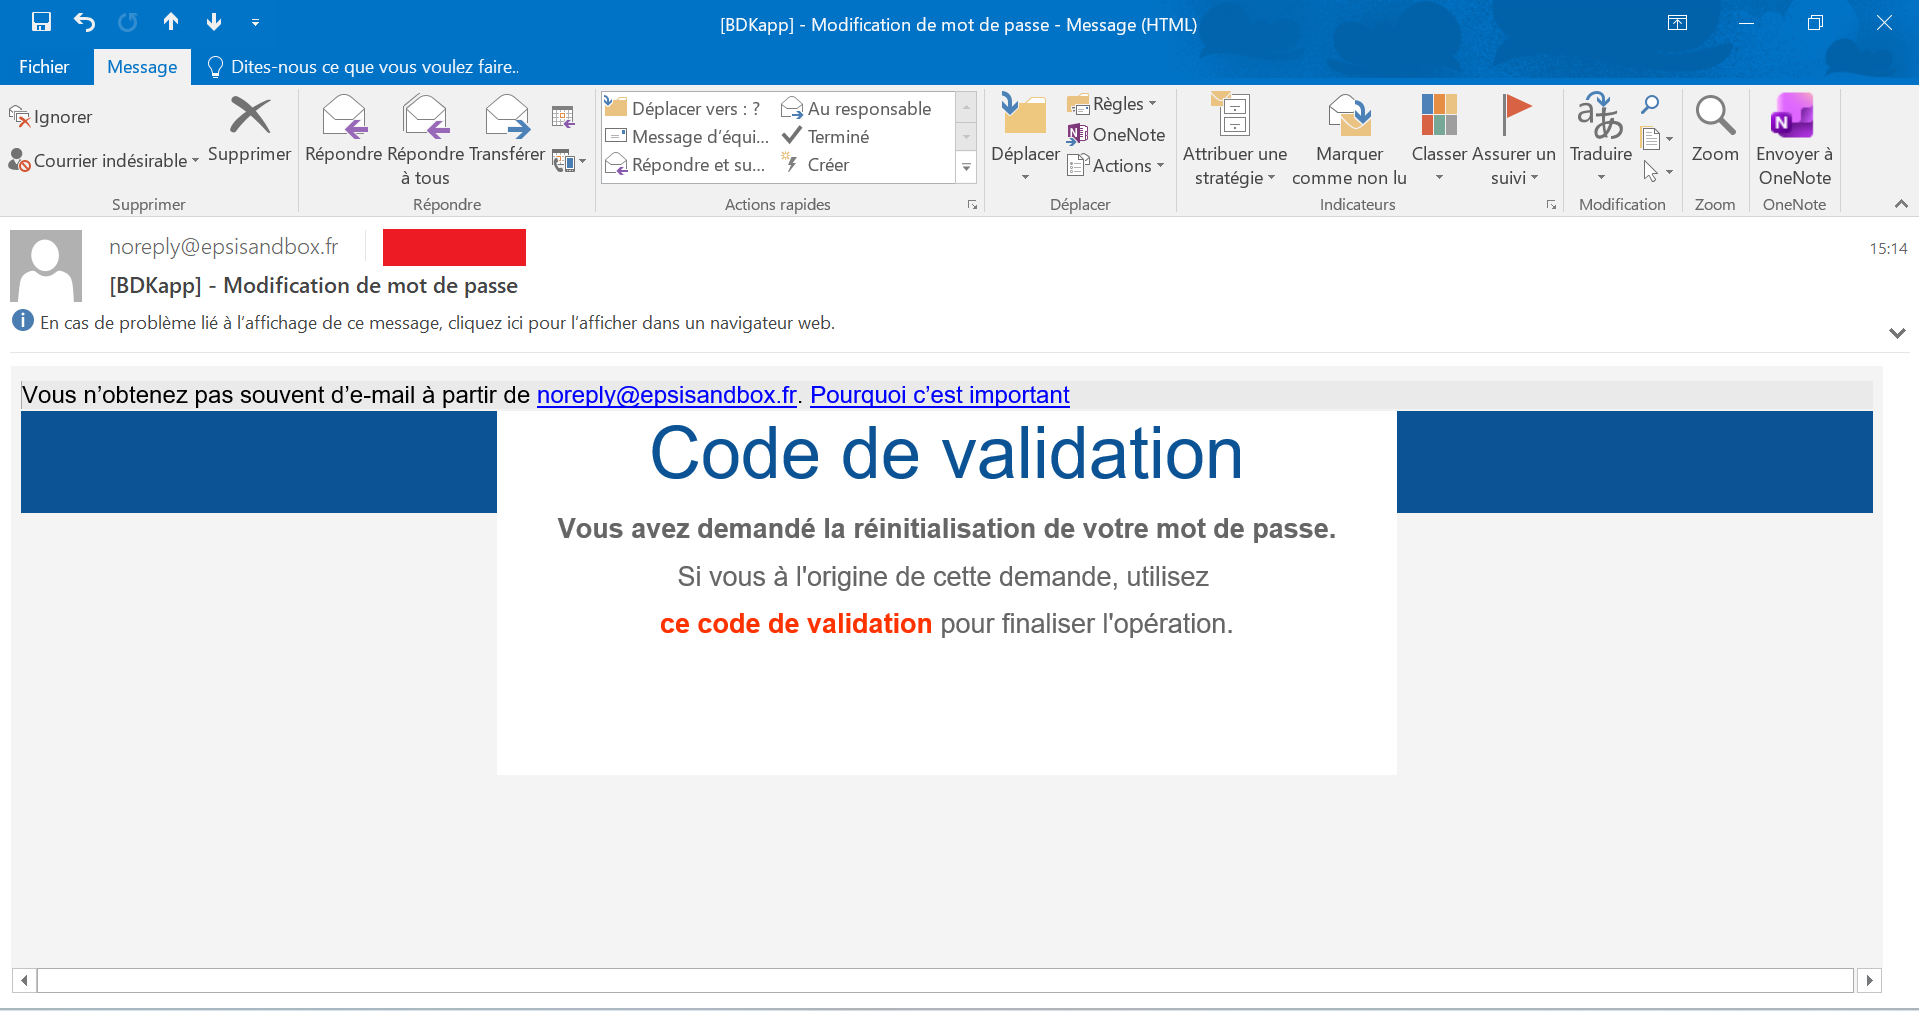Open the Fichier tab
Image resolution: width=1919 pixels, height=1011 pixels.
(x=44, y=67)
